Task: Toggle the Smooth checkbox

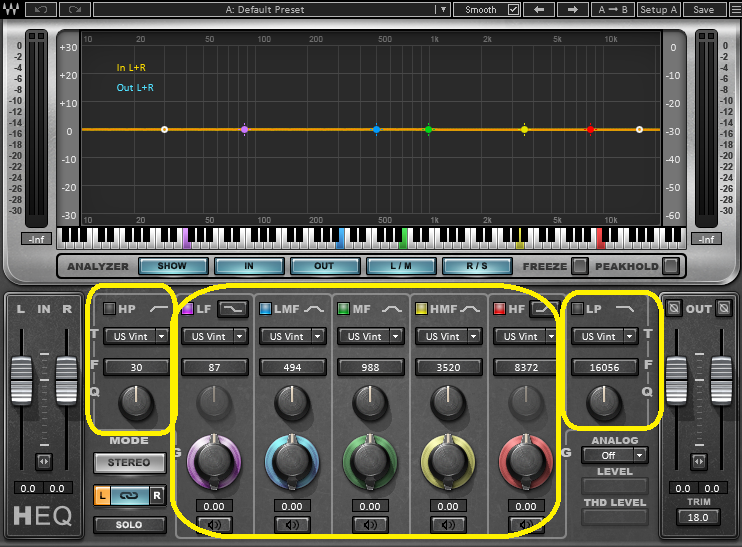Action: [514, 9]
